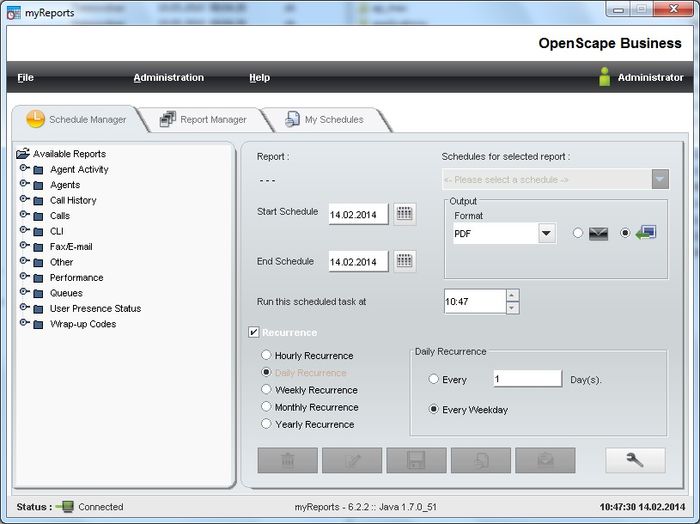Click the Queues folder icon
The width and height of the screenshot is (700, 524).
pyautogui.click(x=38, y=294)
